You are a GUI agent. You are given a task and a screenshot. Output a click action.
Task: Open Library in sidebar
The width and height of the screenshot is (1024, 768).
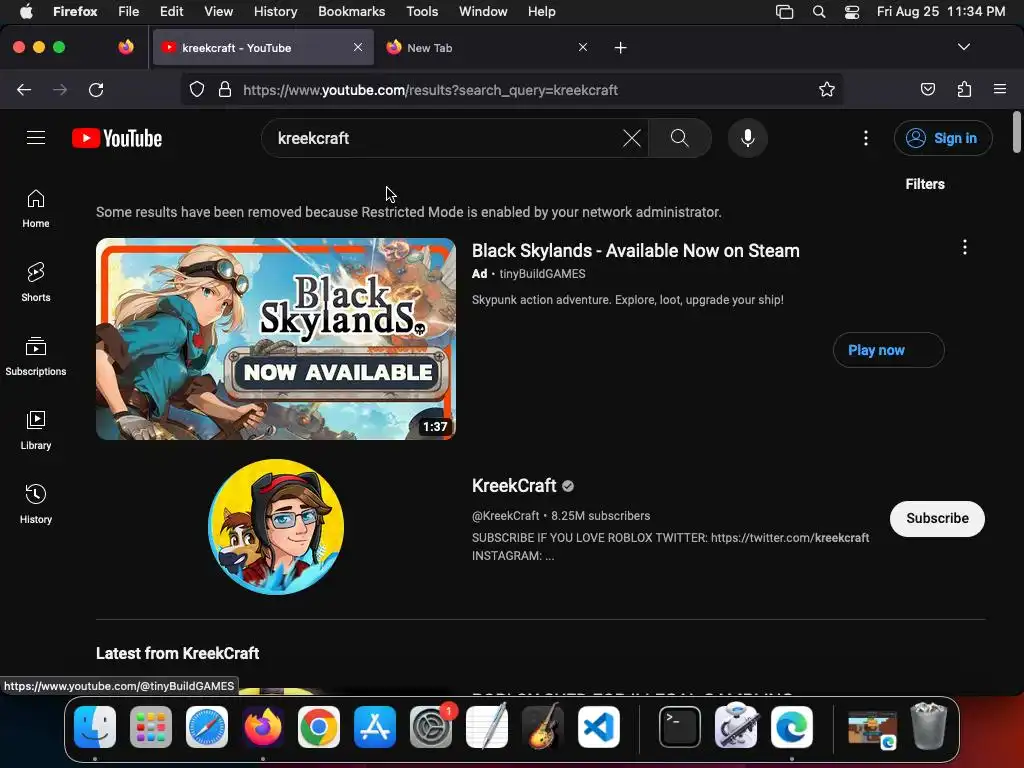[x=36, y=430]
